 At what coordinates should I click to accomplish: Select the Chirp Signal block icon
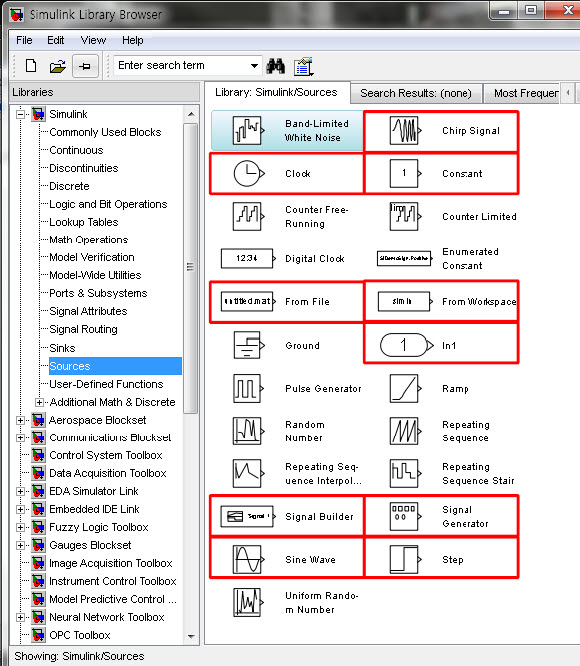[x=405, y=130]
